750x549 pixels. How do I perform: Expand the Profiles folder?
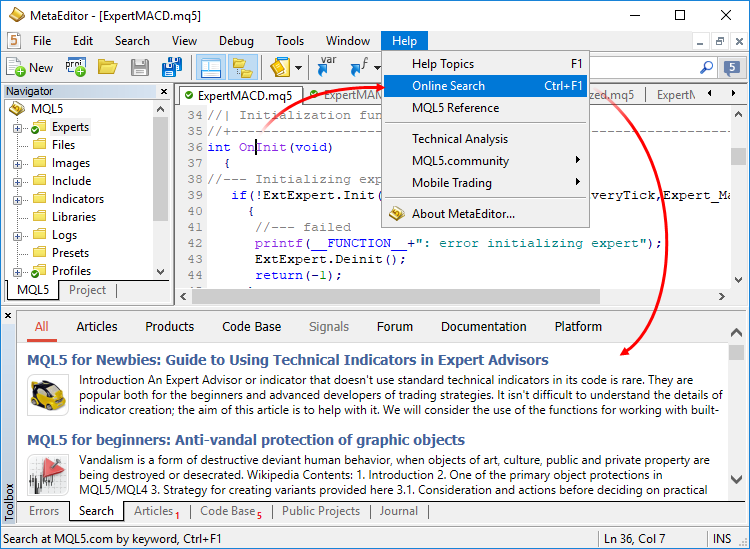17,272
